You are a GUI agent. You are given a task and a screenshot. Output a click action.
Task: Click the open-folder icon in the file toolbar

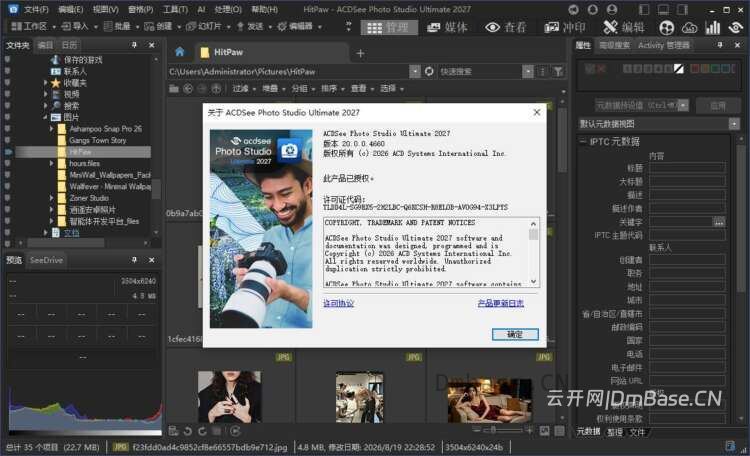[x=174, y=89]
